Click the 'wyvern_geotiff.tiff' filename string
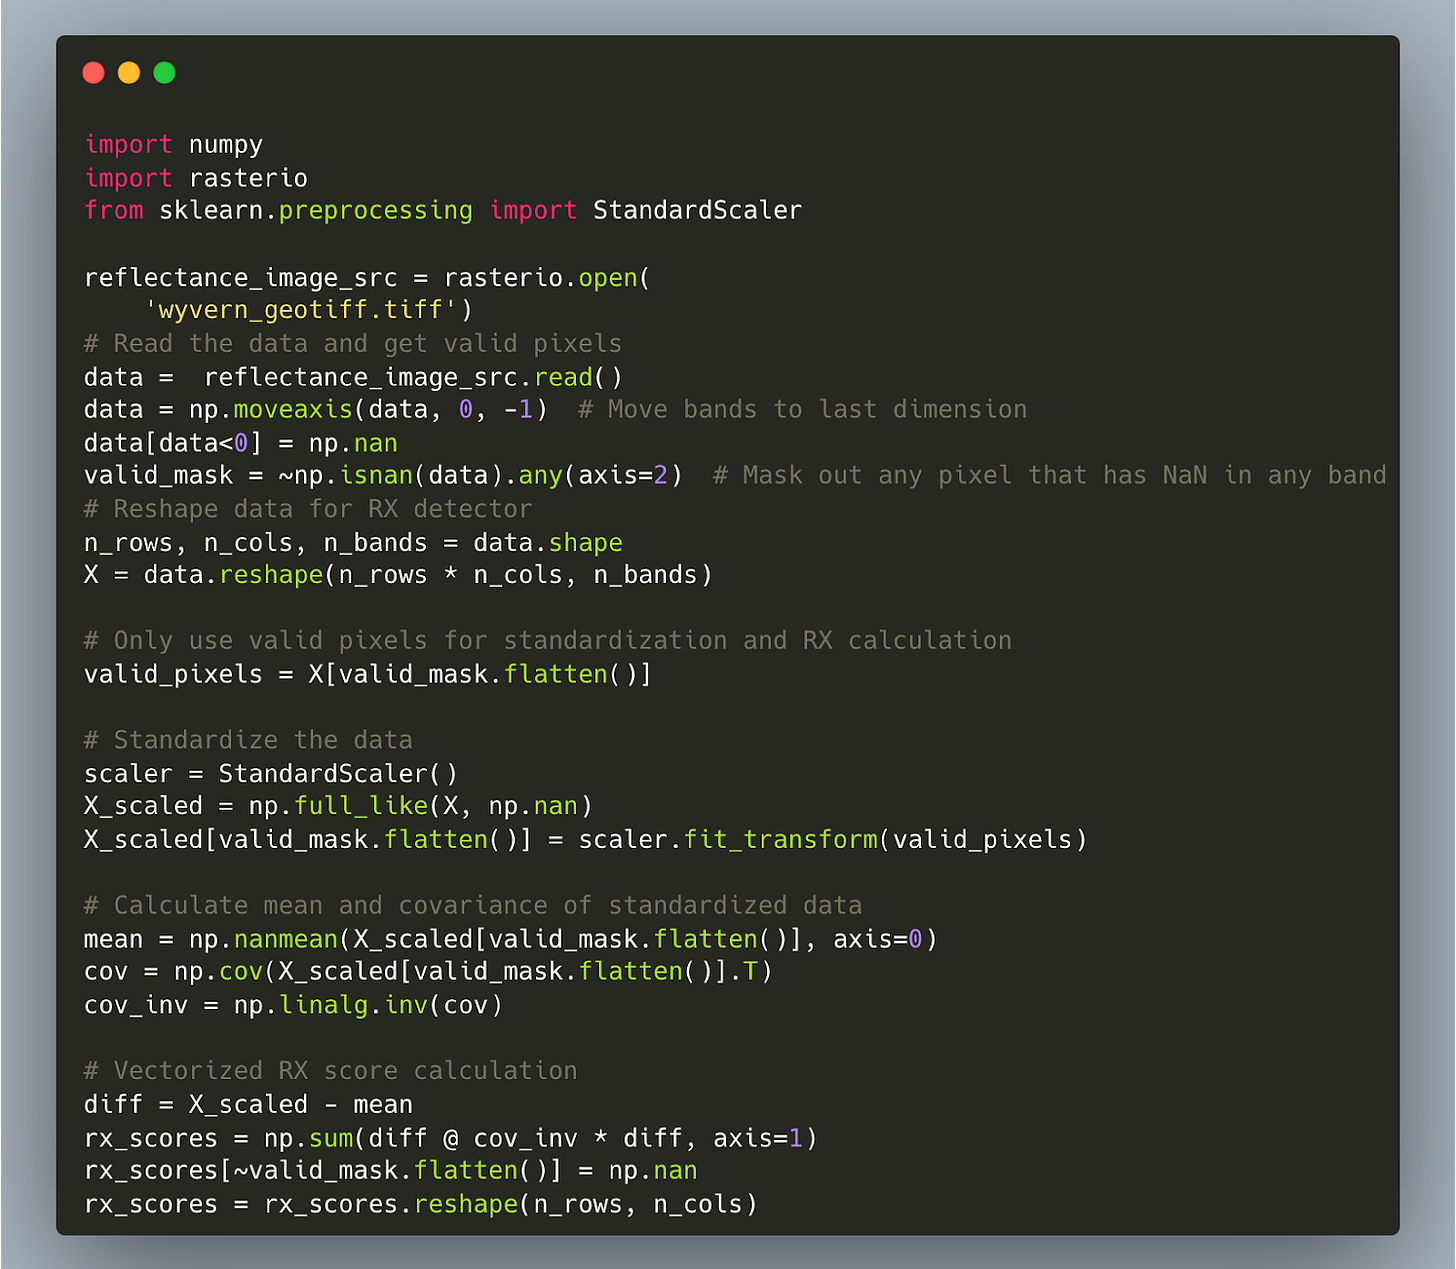Viewport: 1456px width, 1269px height. coord(301,311)
